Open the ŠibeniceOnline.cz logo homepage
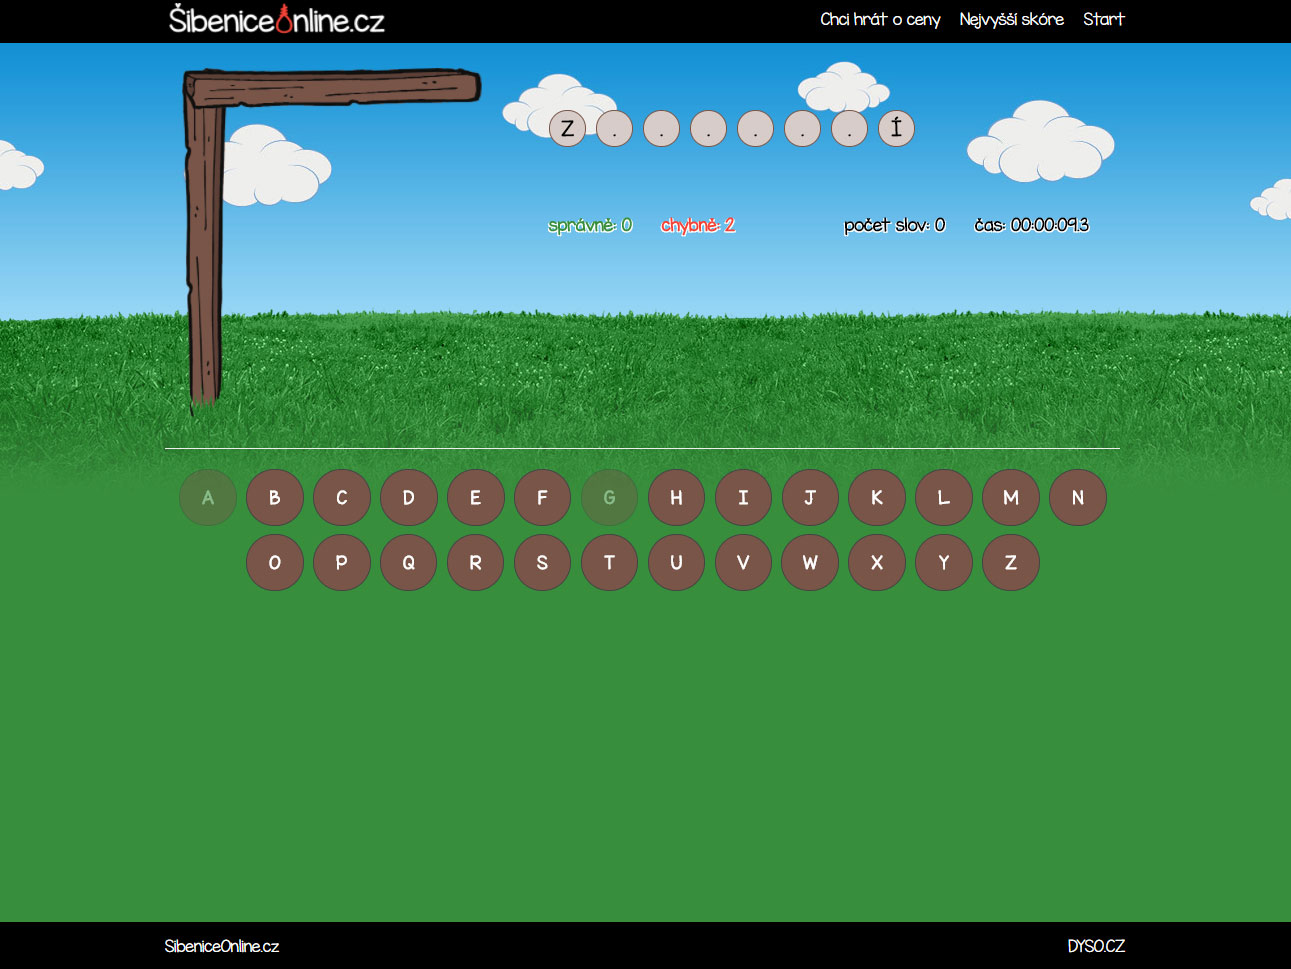The width and height of the screenshot is (1291, 969). point(277,20)
